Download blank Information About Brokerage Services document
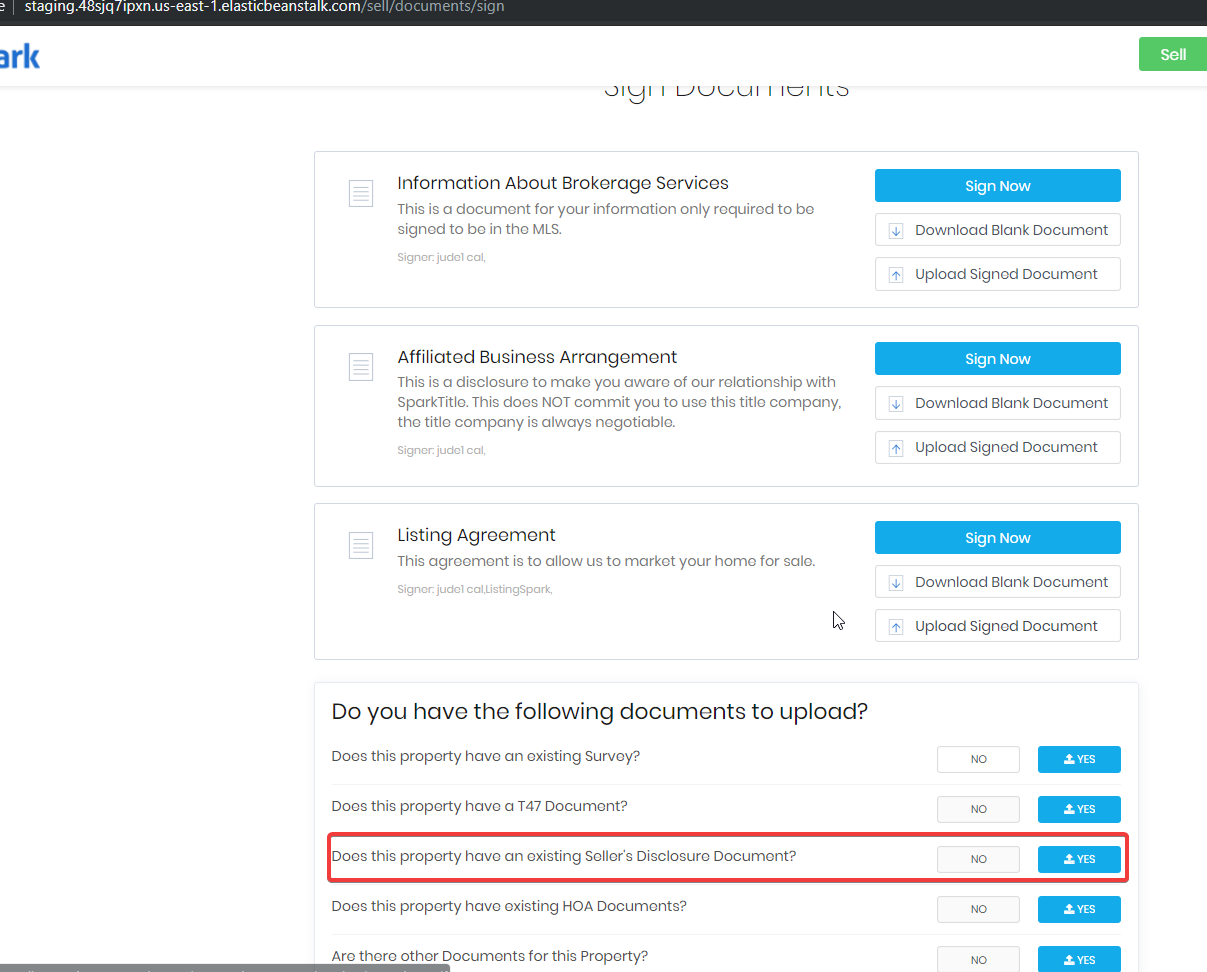The width and height of the screenshot is (1207, 972). pyautogui.click(x=997, y=230)
